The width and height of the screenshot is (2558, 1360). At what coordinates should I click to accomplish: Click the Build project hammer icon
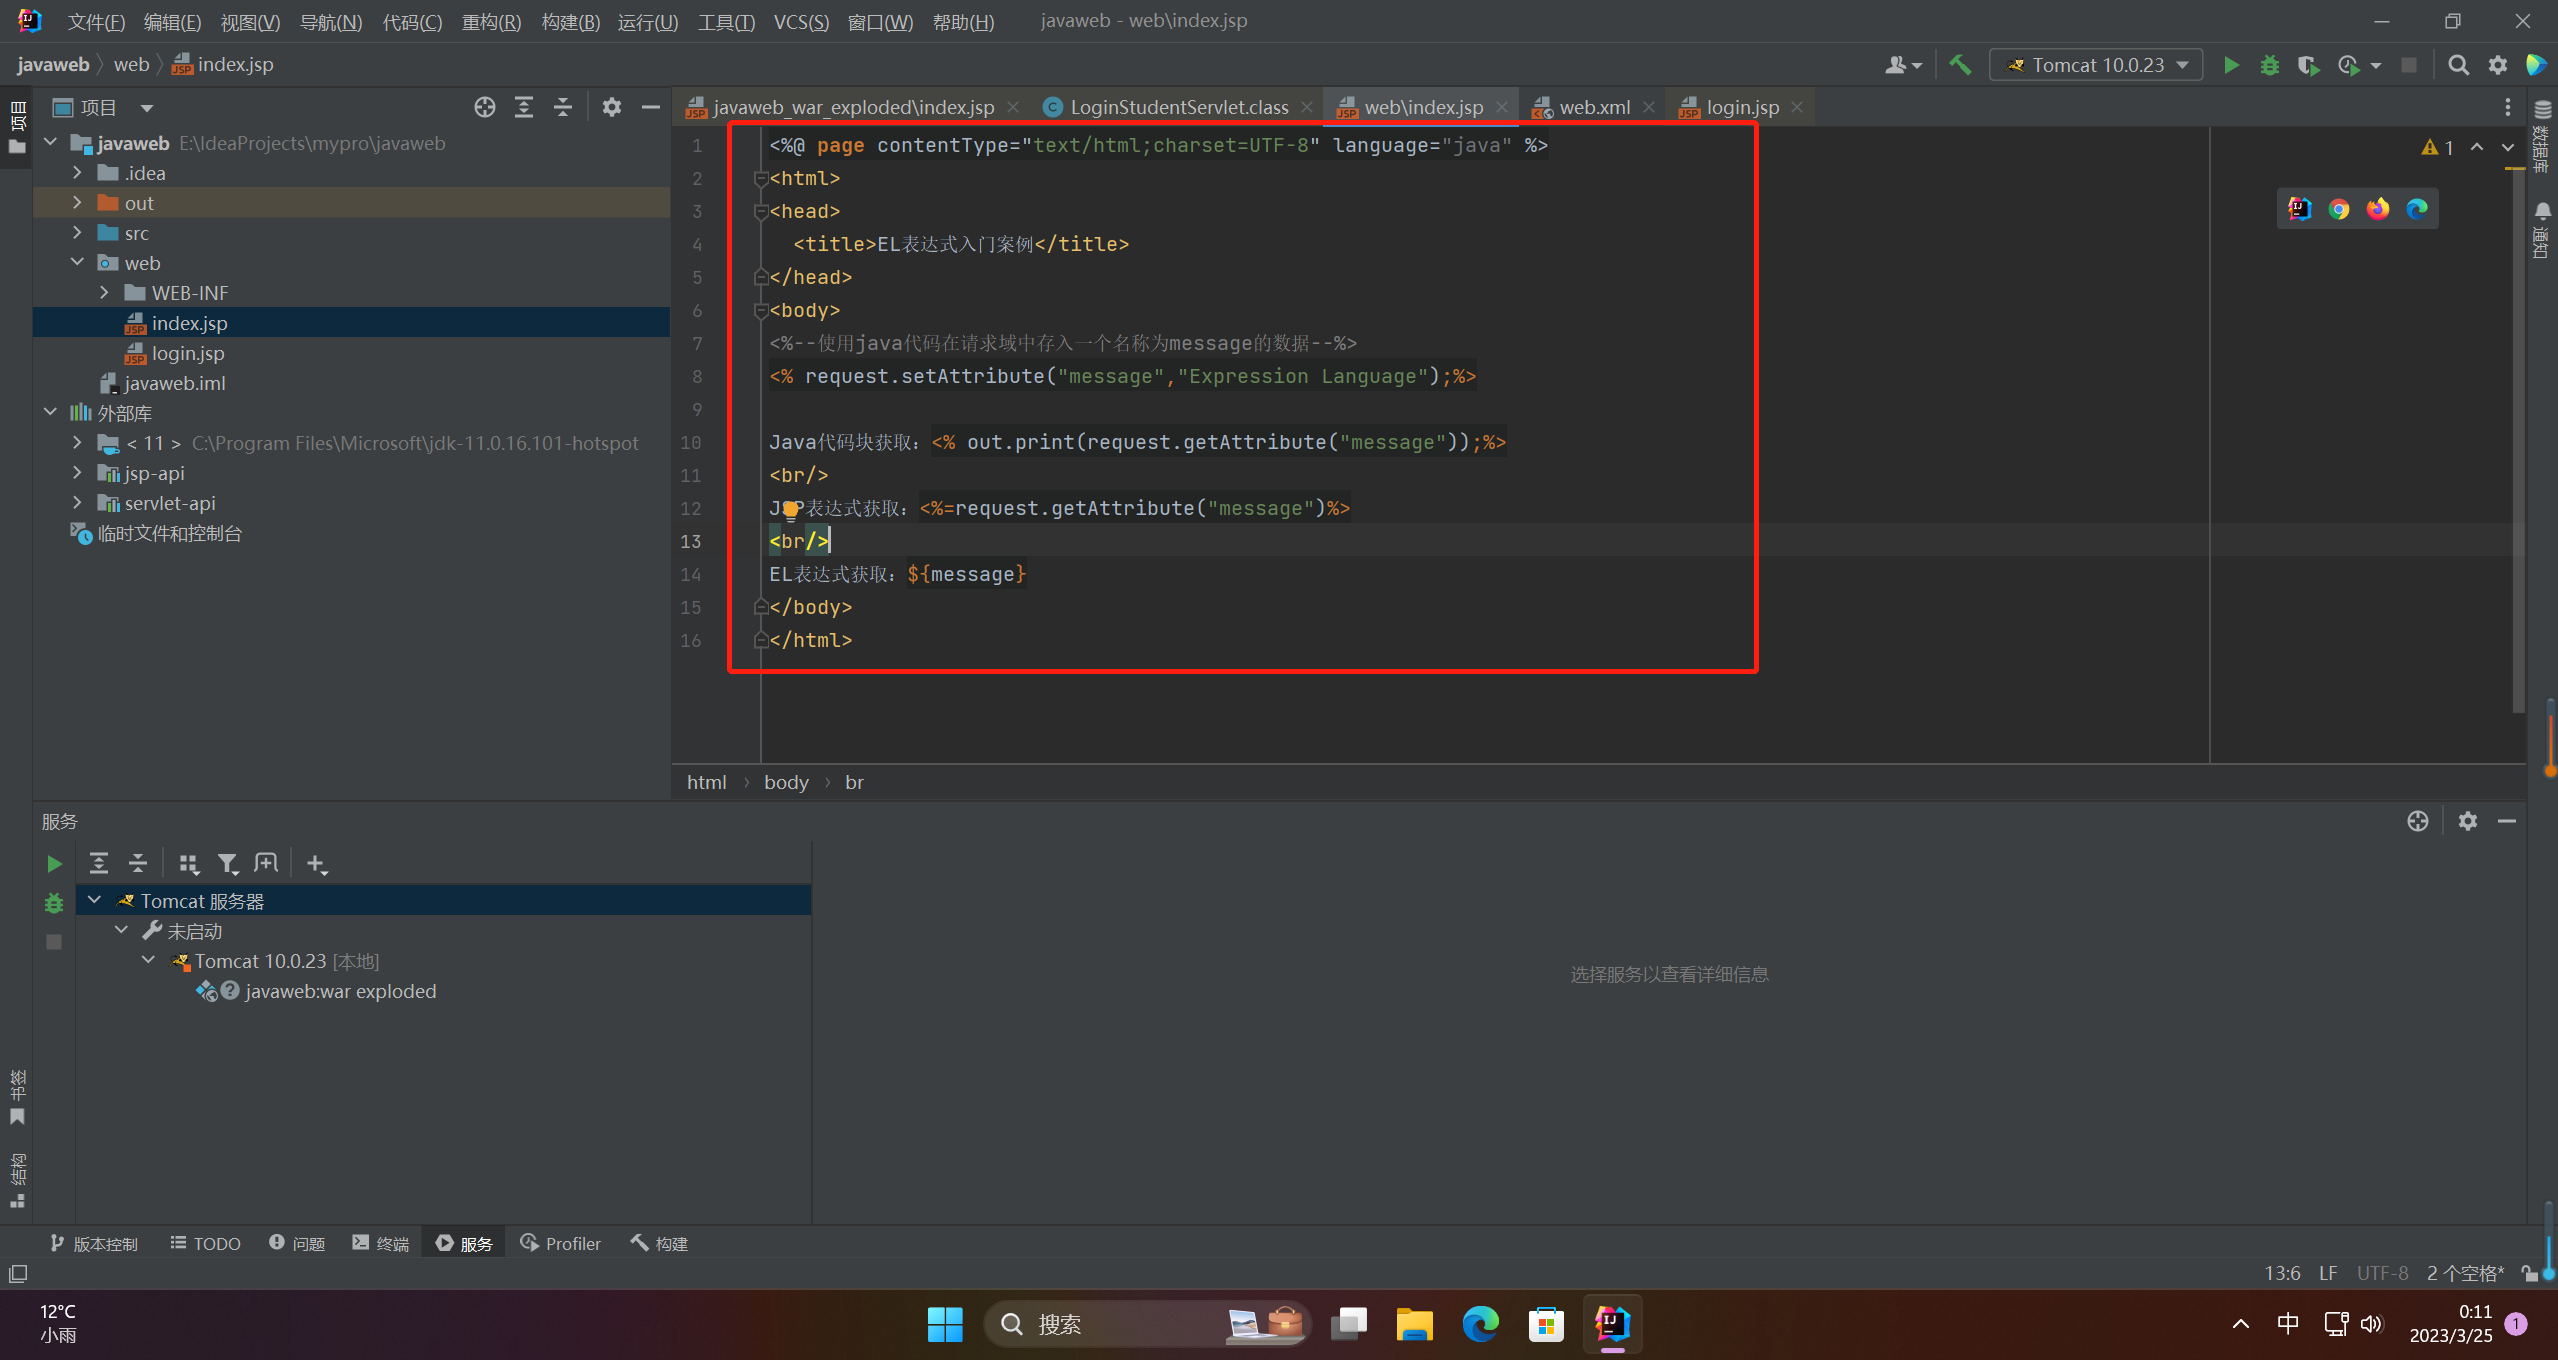point(1960,65)
